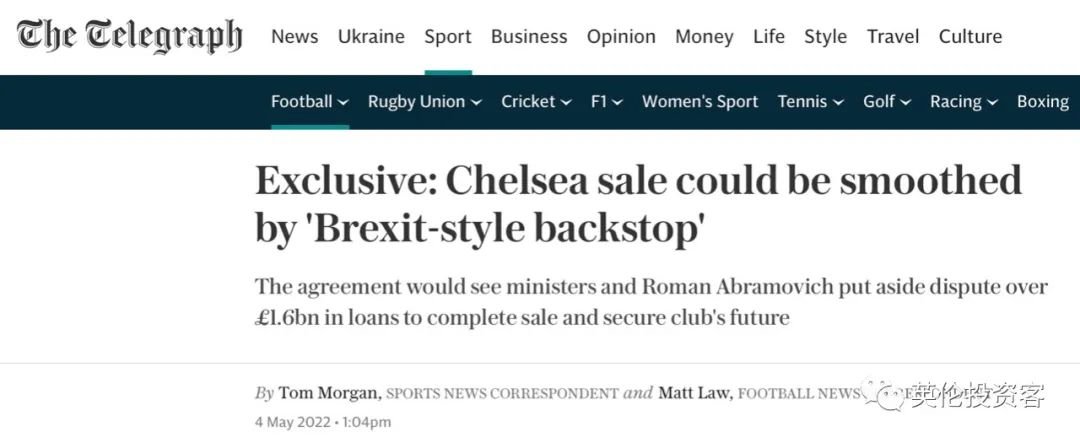Viewport: 1080px width, 443px height.
Task: Go to the Ukraine section
Action: (x=371, y=37)
